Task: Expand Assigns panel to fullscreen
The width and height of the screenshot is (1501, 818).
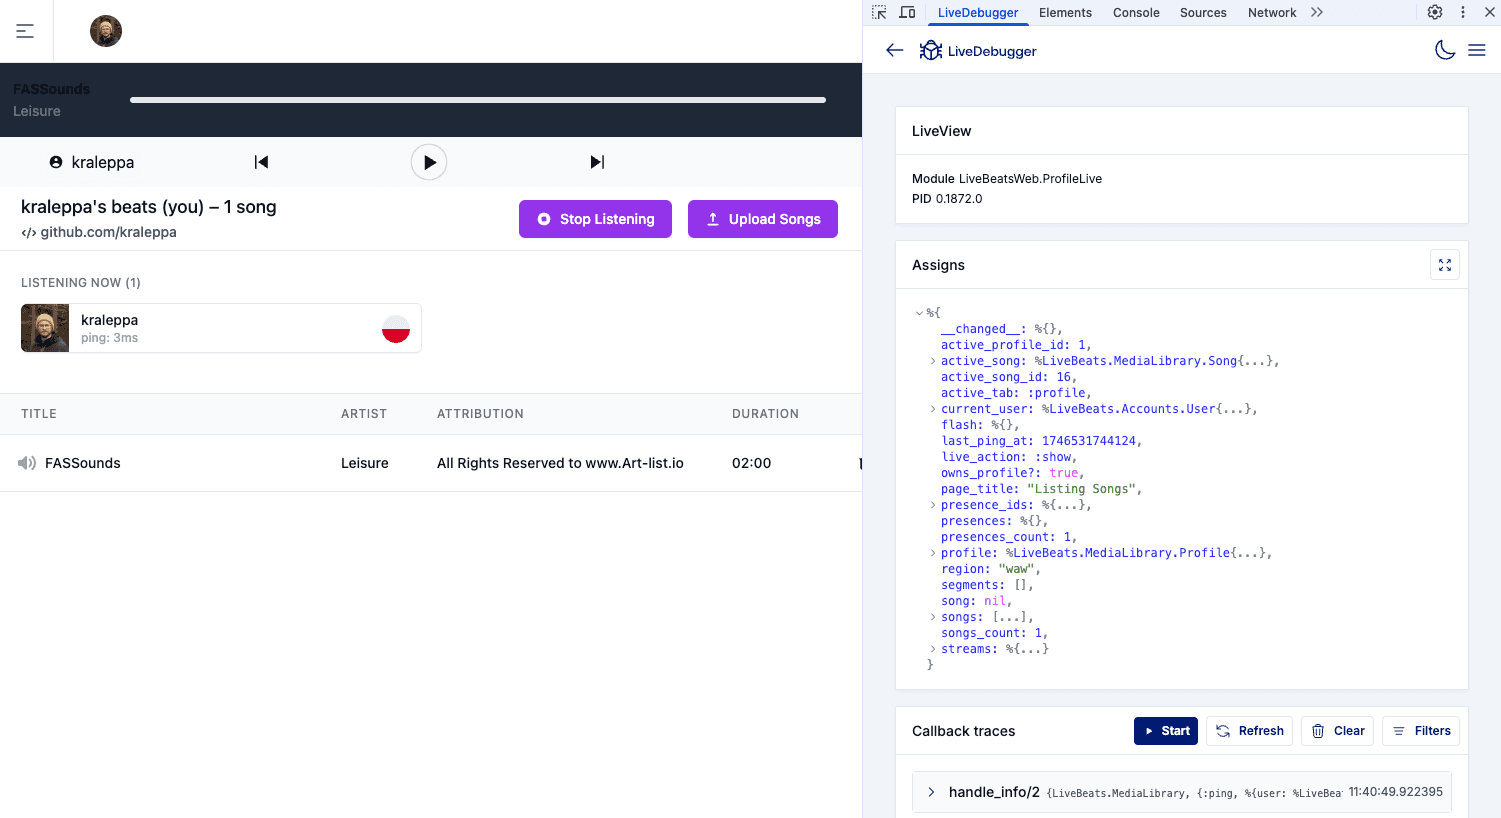Action: click(1444, 265)
